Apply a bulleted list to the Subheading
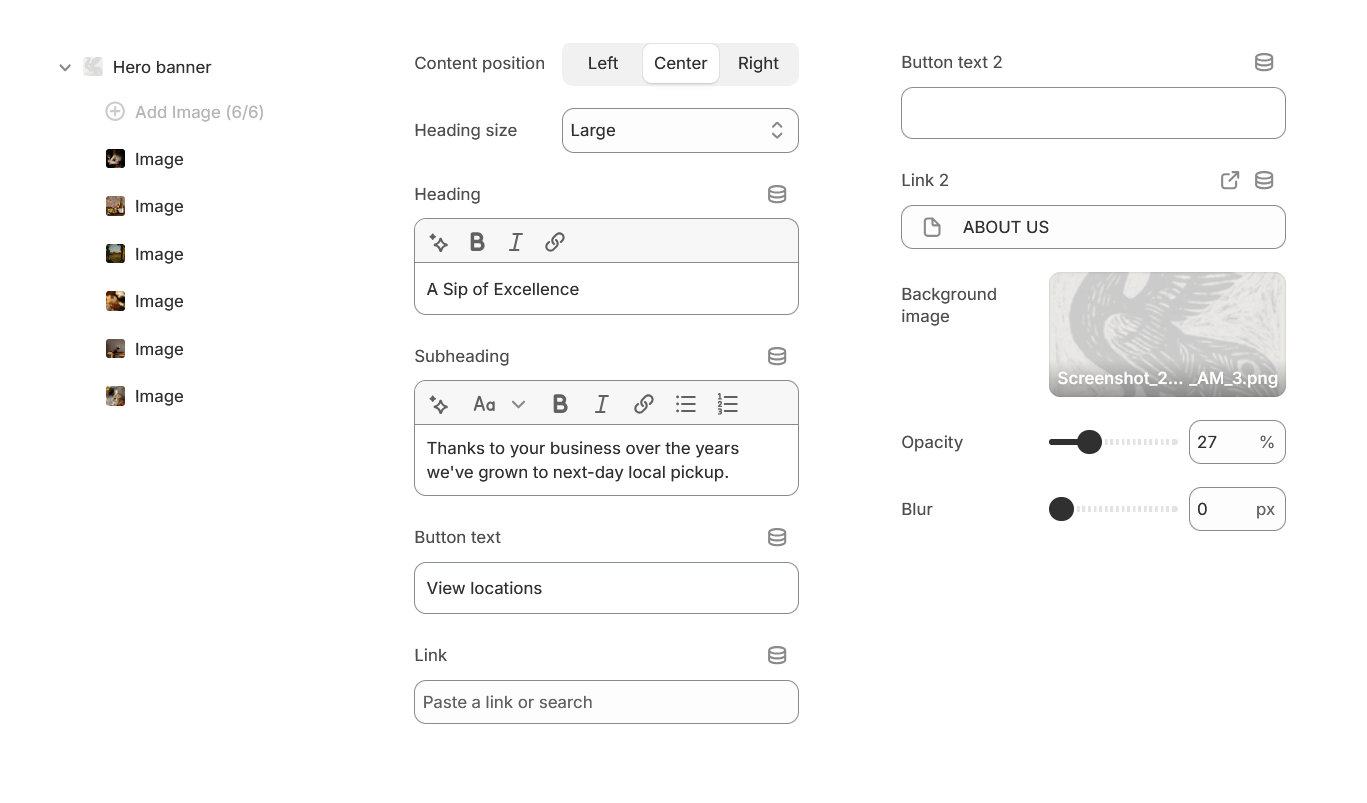The height and width of the screenshot is (803, 1367). pos(686,403)
